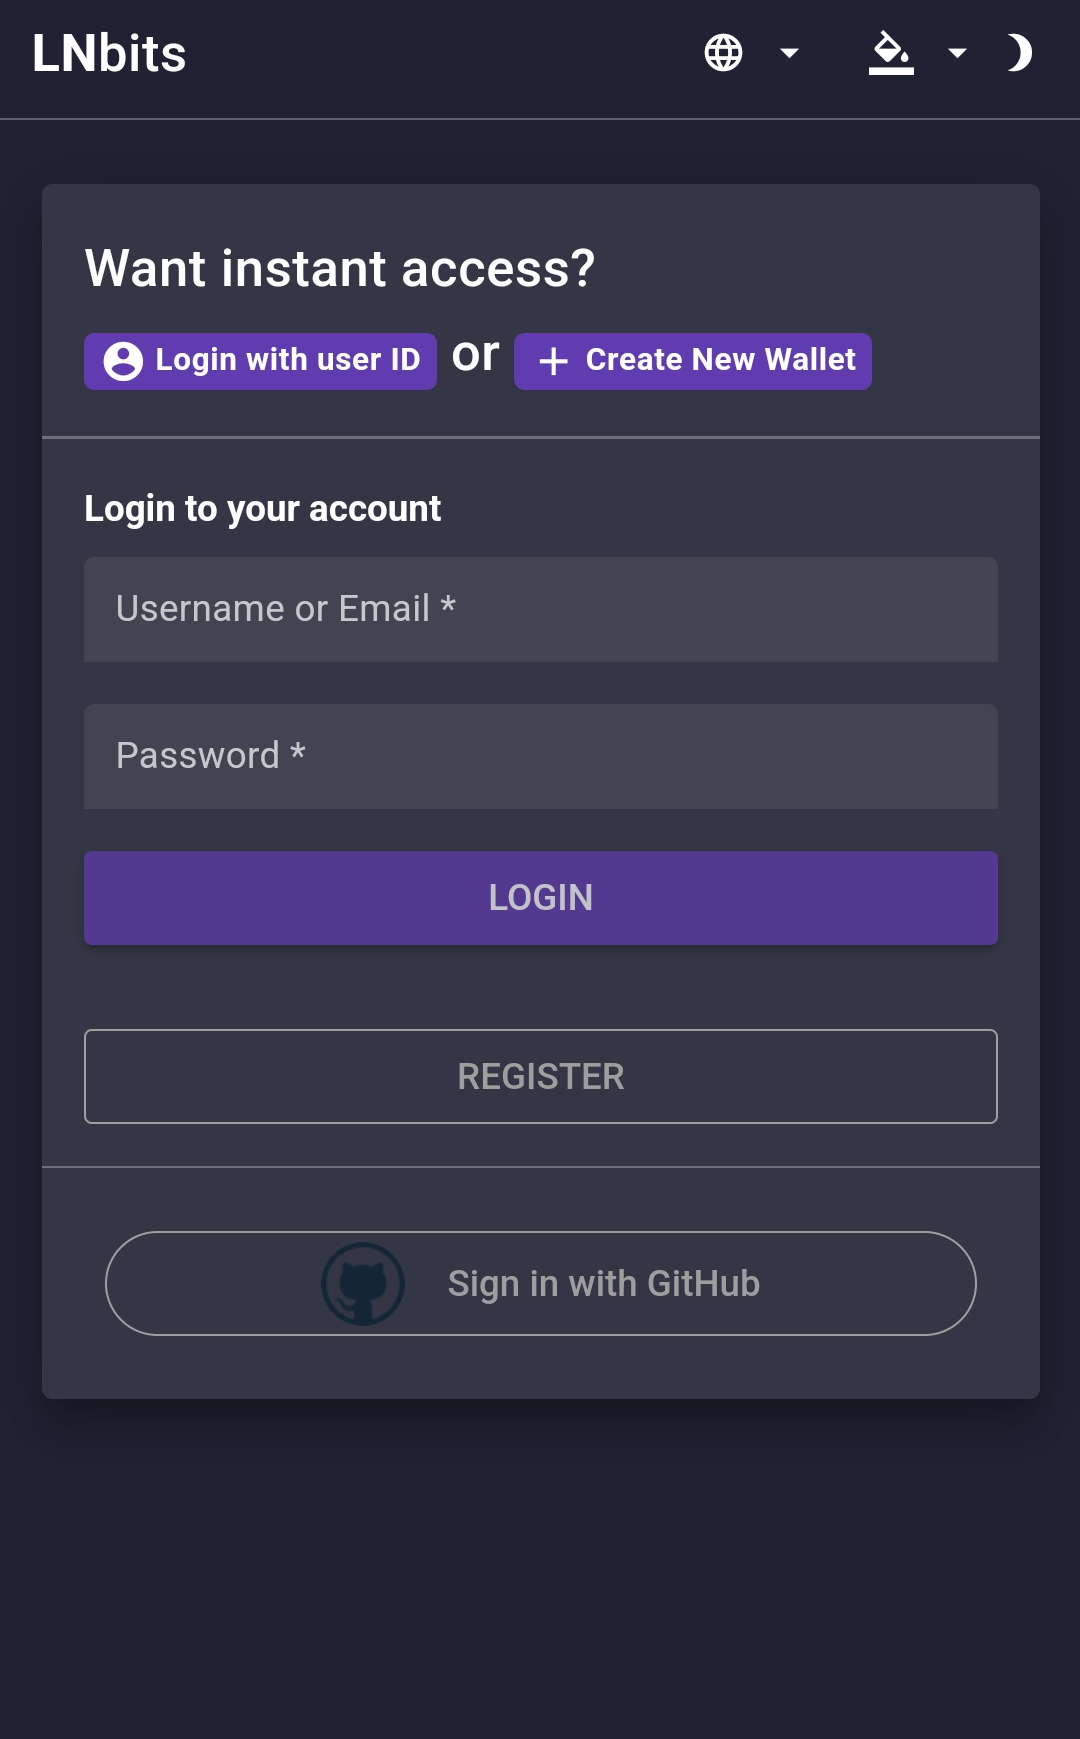Select Login with user ID

point(260,361)
